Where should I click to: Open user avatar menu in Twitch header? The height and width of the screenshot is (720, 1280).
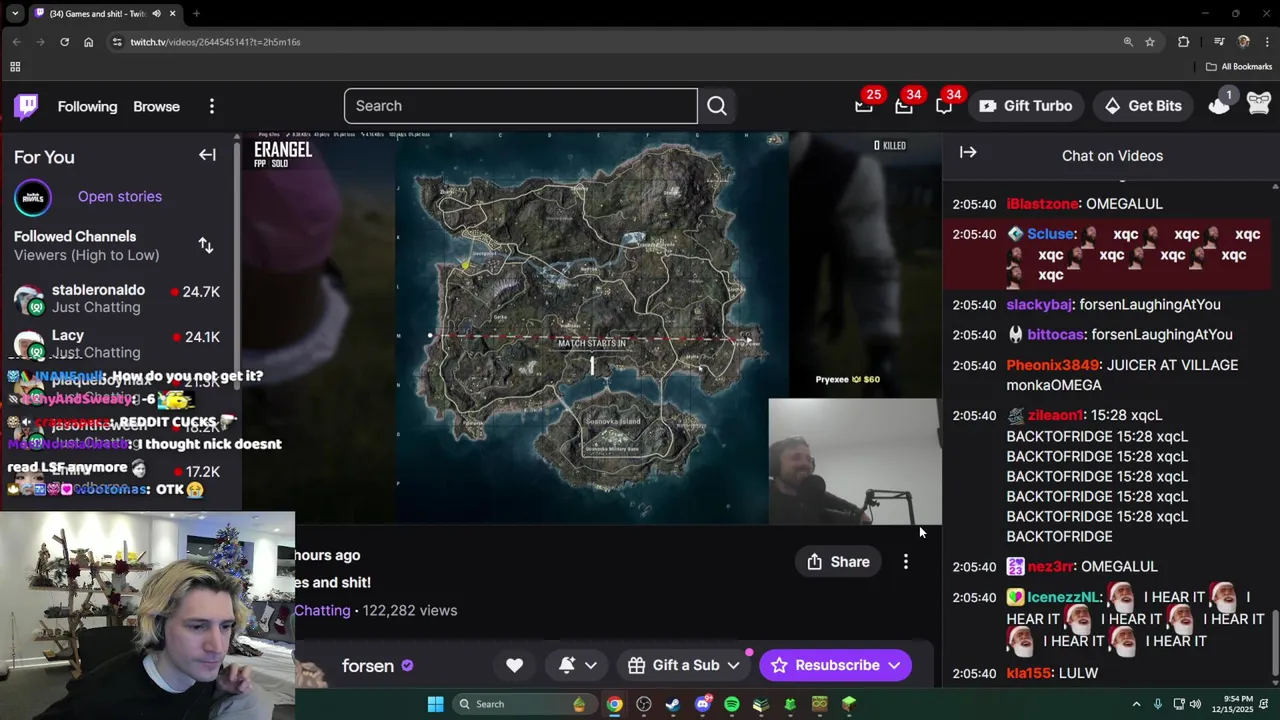click(1259, 105)
